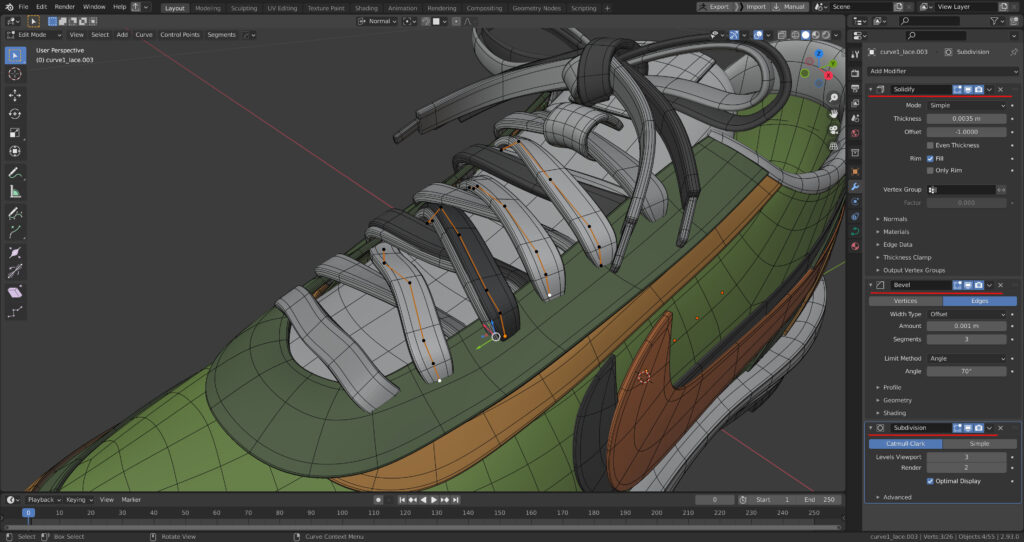
Task: Switch to the Shading workspace tab
Action: [x=366, y=8]
